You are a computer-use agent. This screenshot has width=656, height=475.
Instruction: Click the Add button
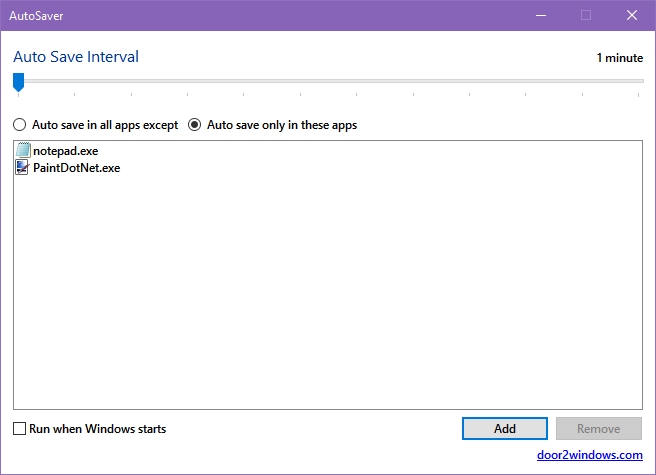pos(505,429)
